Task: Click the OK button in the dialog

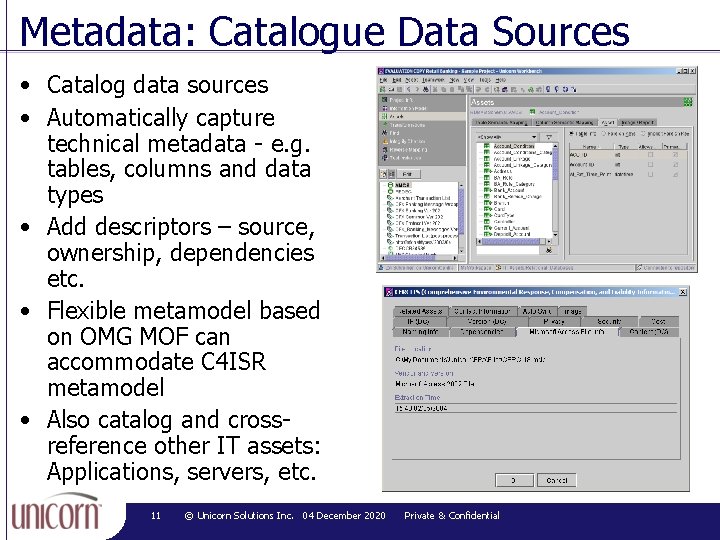Action: (x=514, y=480)
